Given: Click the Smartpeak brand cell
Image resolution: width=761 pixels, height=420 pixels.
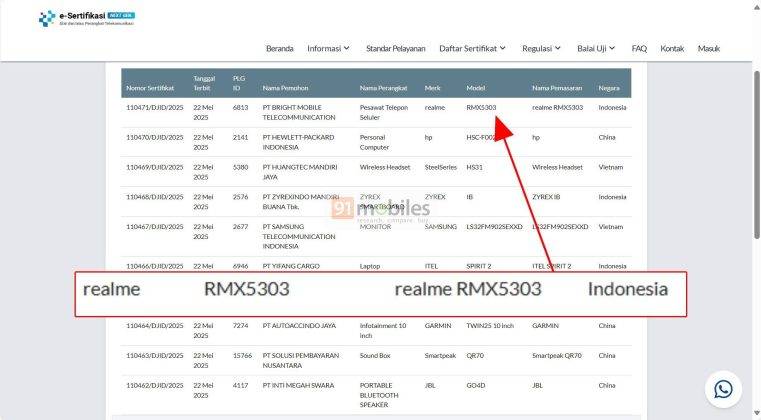Looking at the screenshot, I should (x=440, y=356).
